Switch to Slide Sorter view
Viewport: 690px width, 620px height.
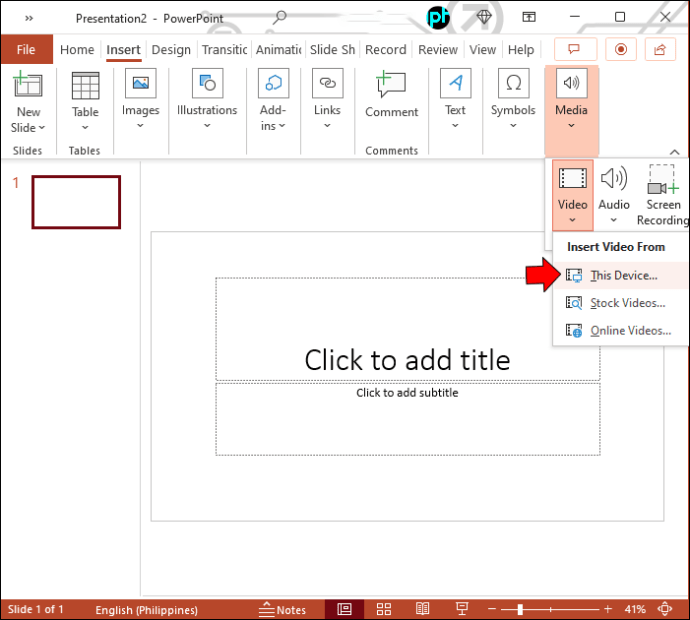pos(384,609)
